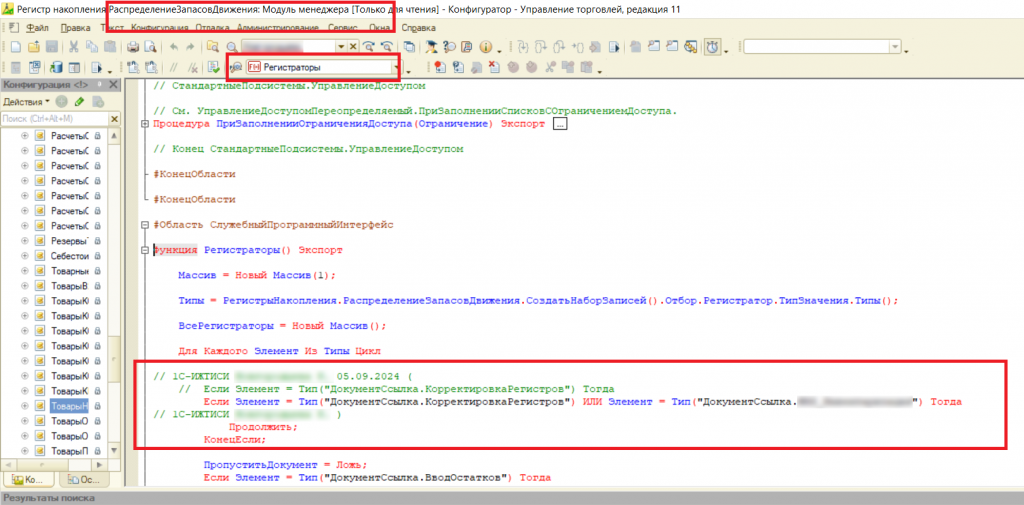Screen dimensions: 1024x505
Task: Collapse the СлужебныйПрограммныйИнтерфейс region
Action: coord(144,225)
